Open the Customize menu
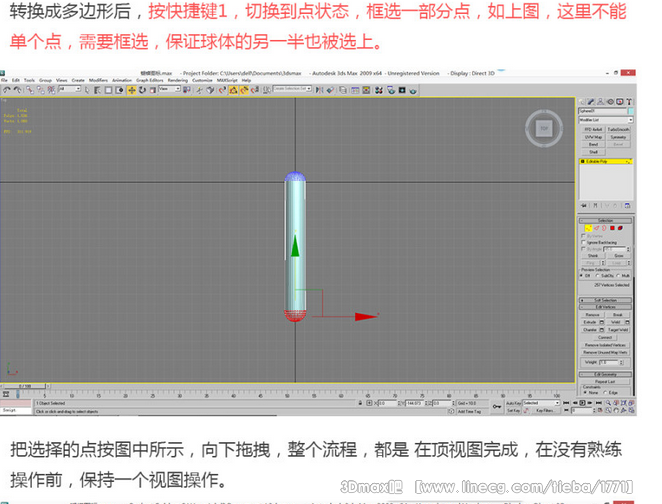Image resolution: width=662 pixels, height=504 pixels. [x=202, y=80]
